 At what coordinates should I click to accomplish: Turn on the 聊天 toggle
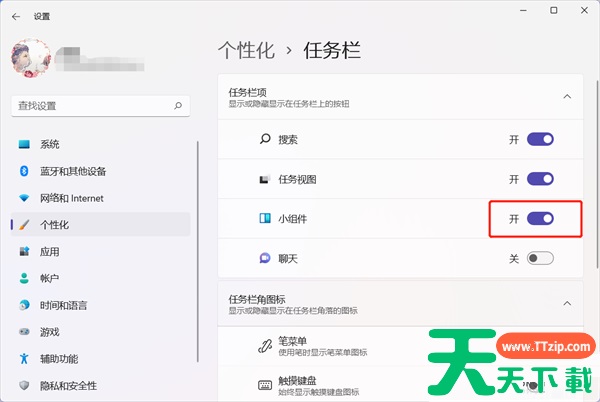click(x=540, y=259)
